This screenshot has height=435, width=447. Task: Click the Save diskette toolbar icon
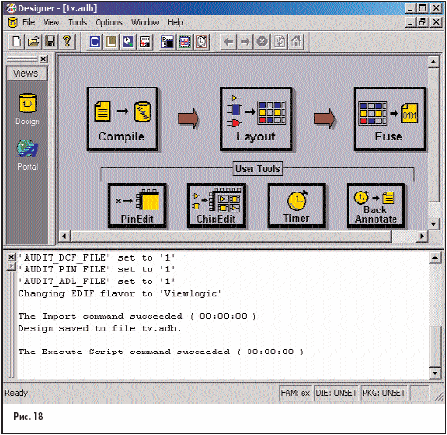[50, 42]
